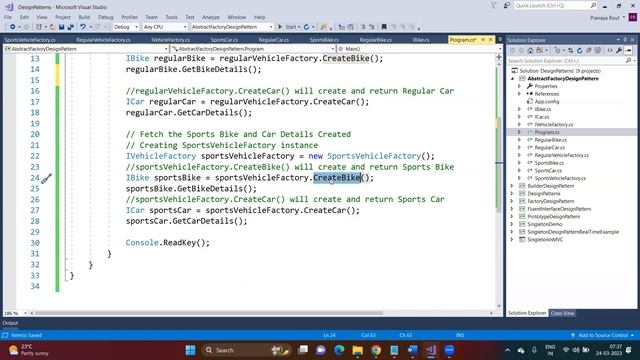Expand the FactoryDesignPattern project
The width and height of the screenshot is (640, 360).
pos(512,201)
